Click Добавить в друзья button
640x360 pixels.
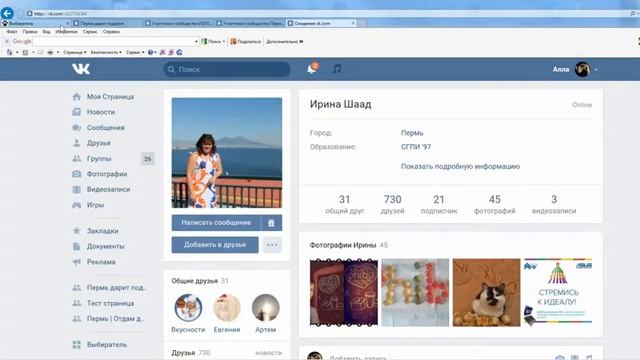coord(215,245)
